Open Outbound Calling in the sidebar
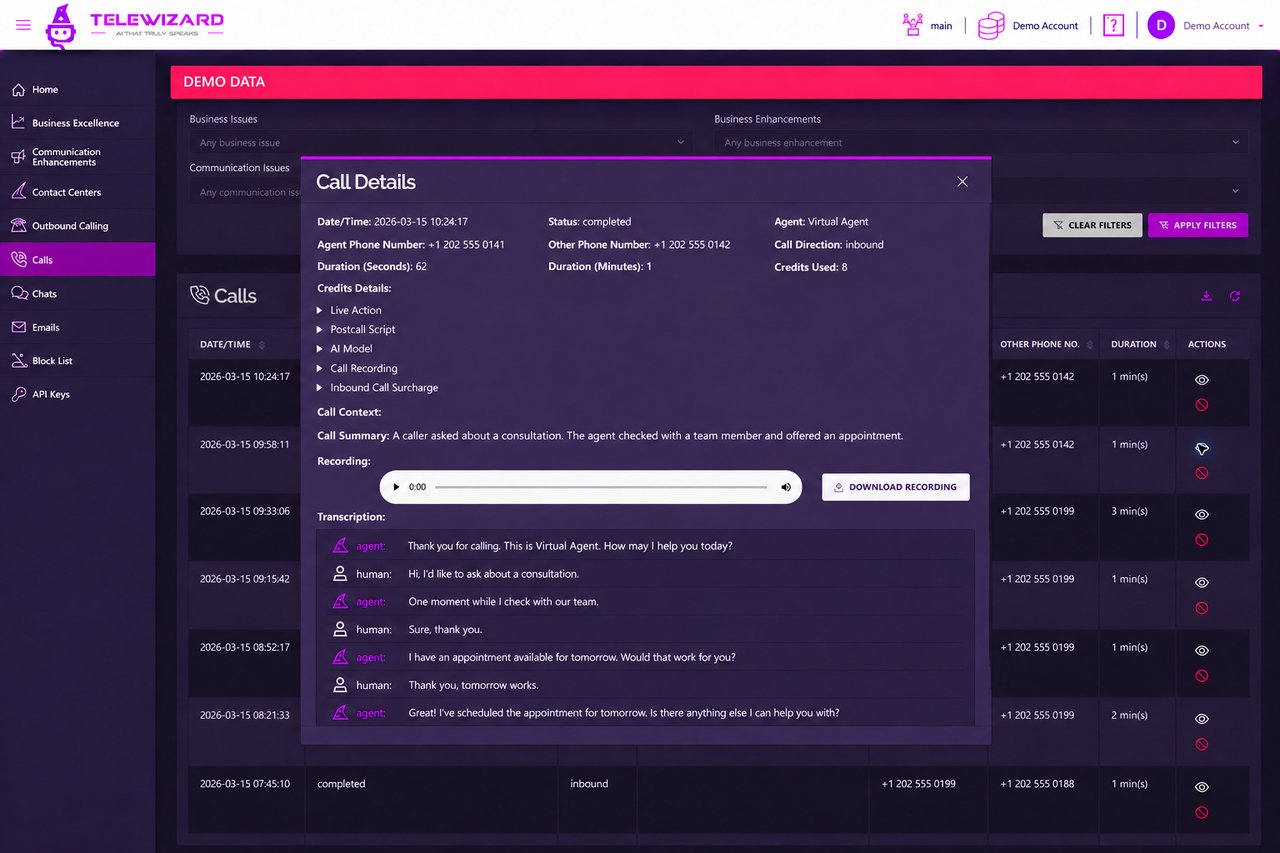Viewport: 1280px width, 853px height. pyautogui.click(x=78, y=226)
